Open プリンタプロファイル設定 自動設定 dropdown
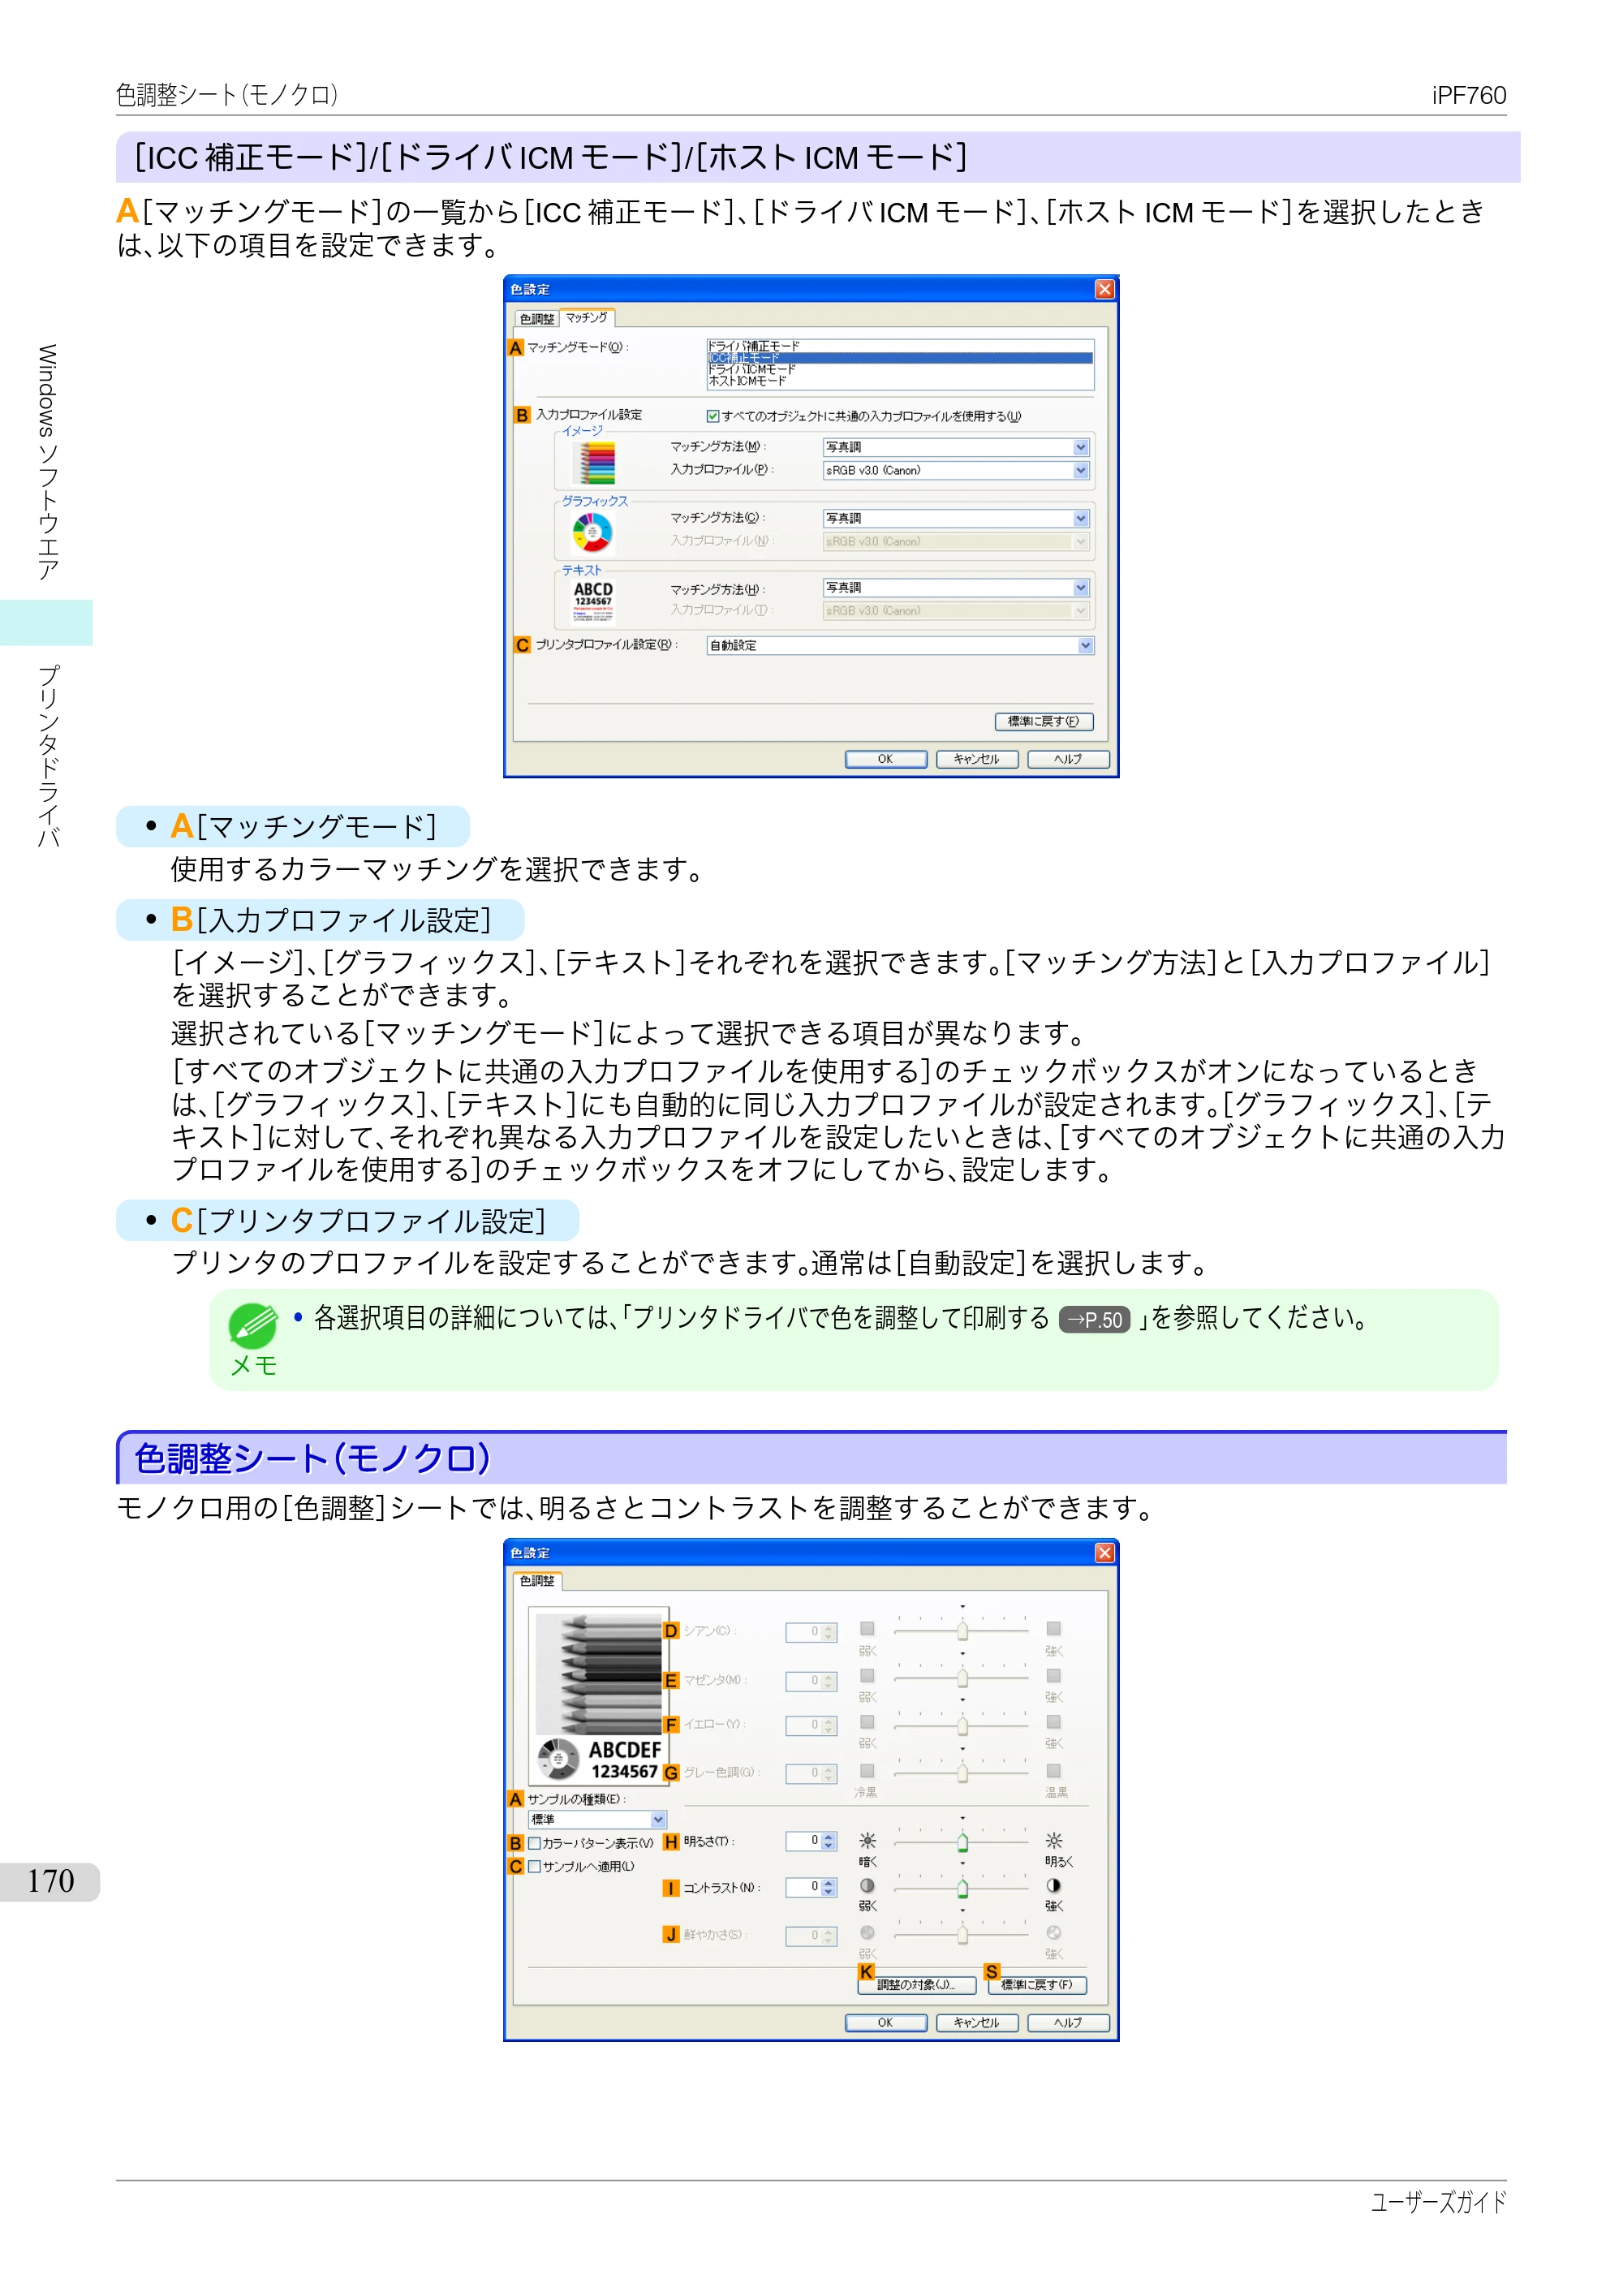The height and width of the screenshot is (2296, 1623). [x=900, y=646]
